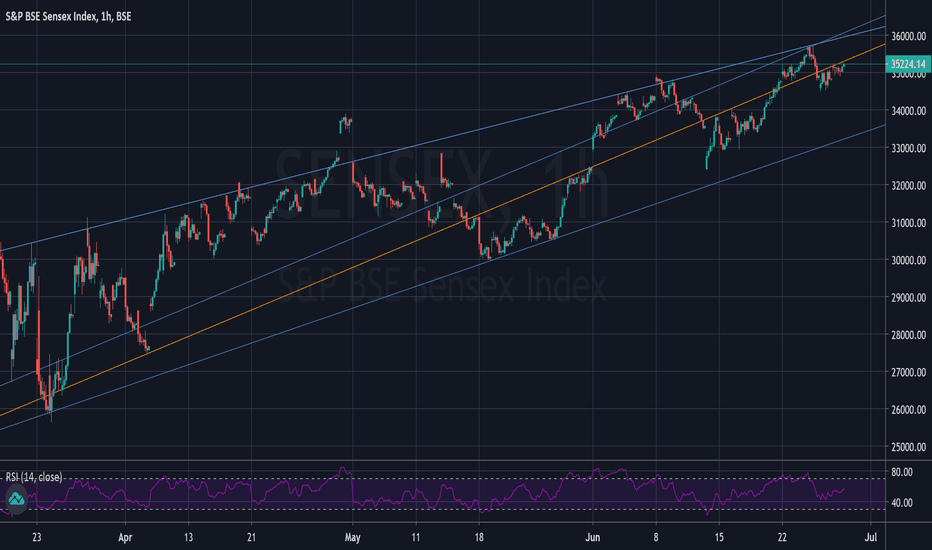The width and height of the screenshot is (932, 550).
Task: Click the 11 date label on time axis
Action: [415, 538]
